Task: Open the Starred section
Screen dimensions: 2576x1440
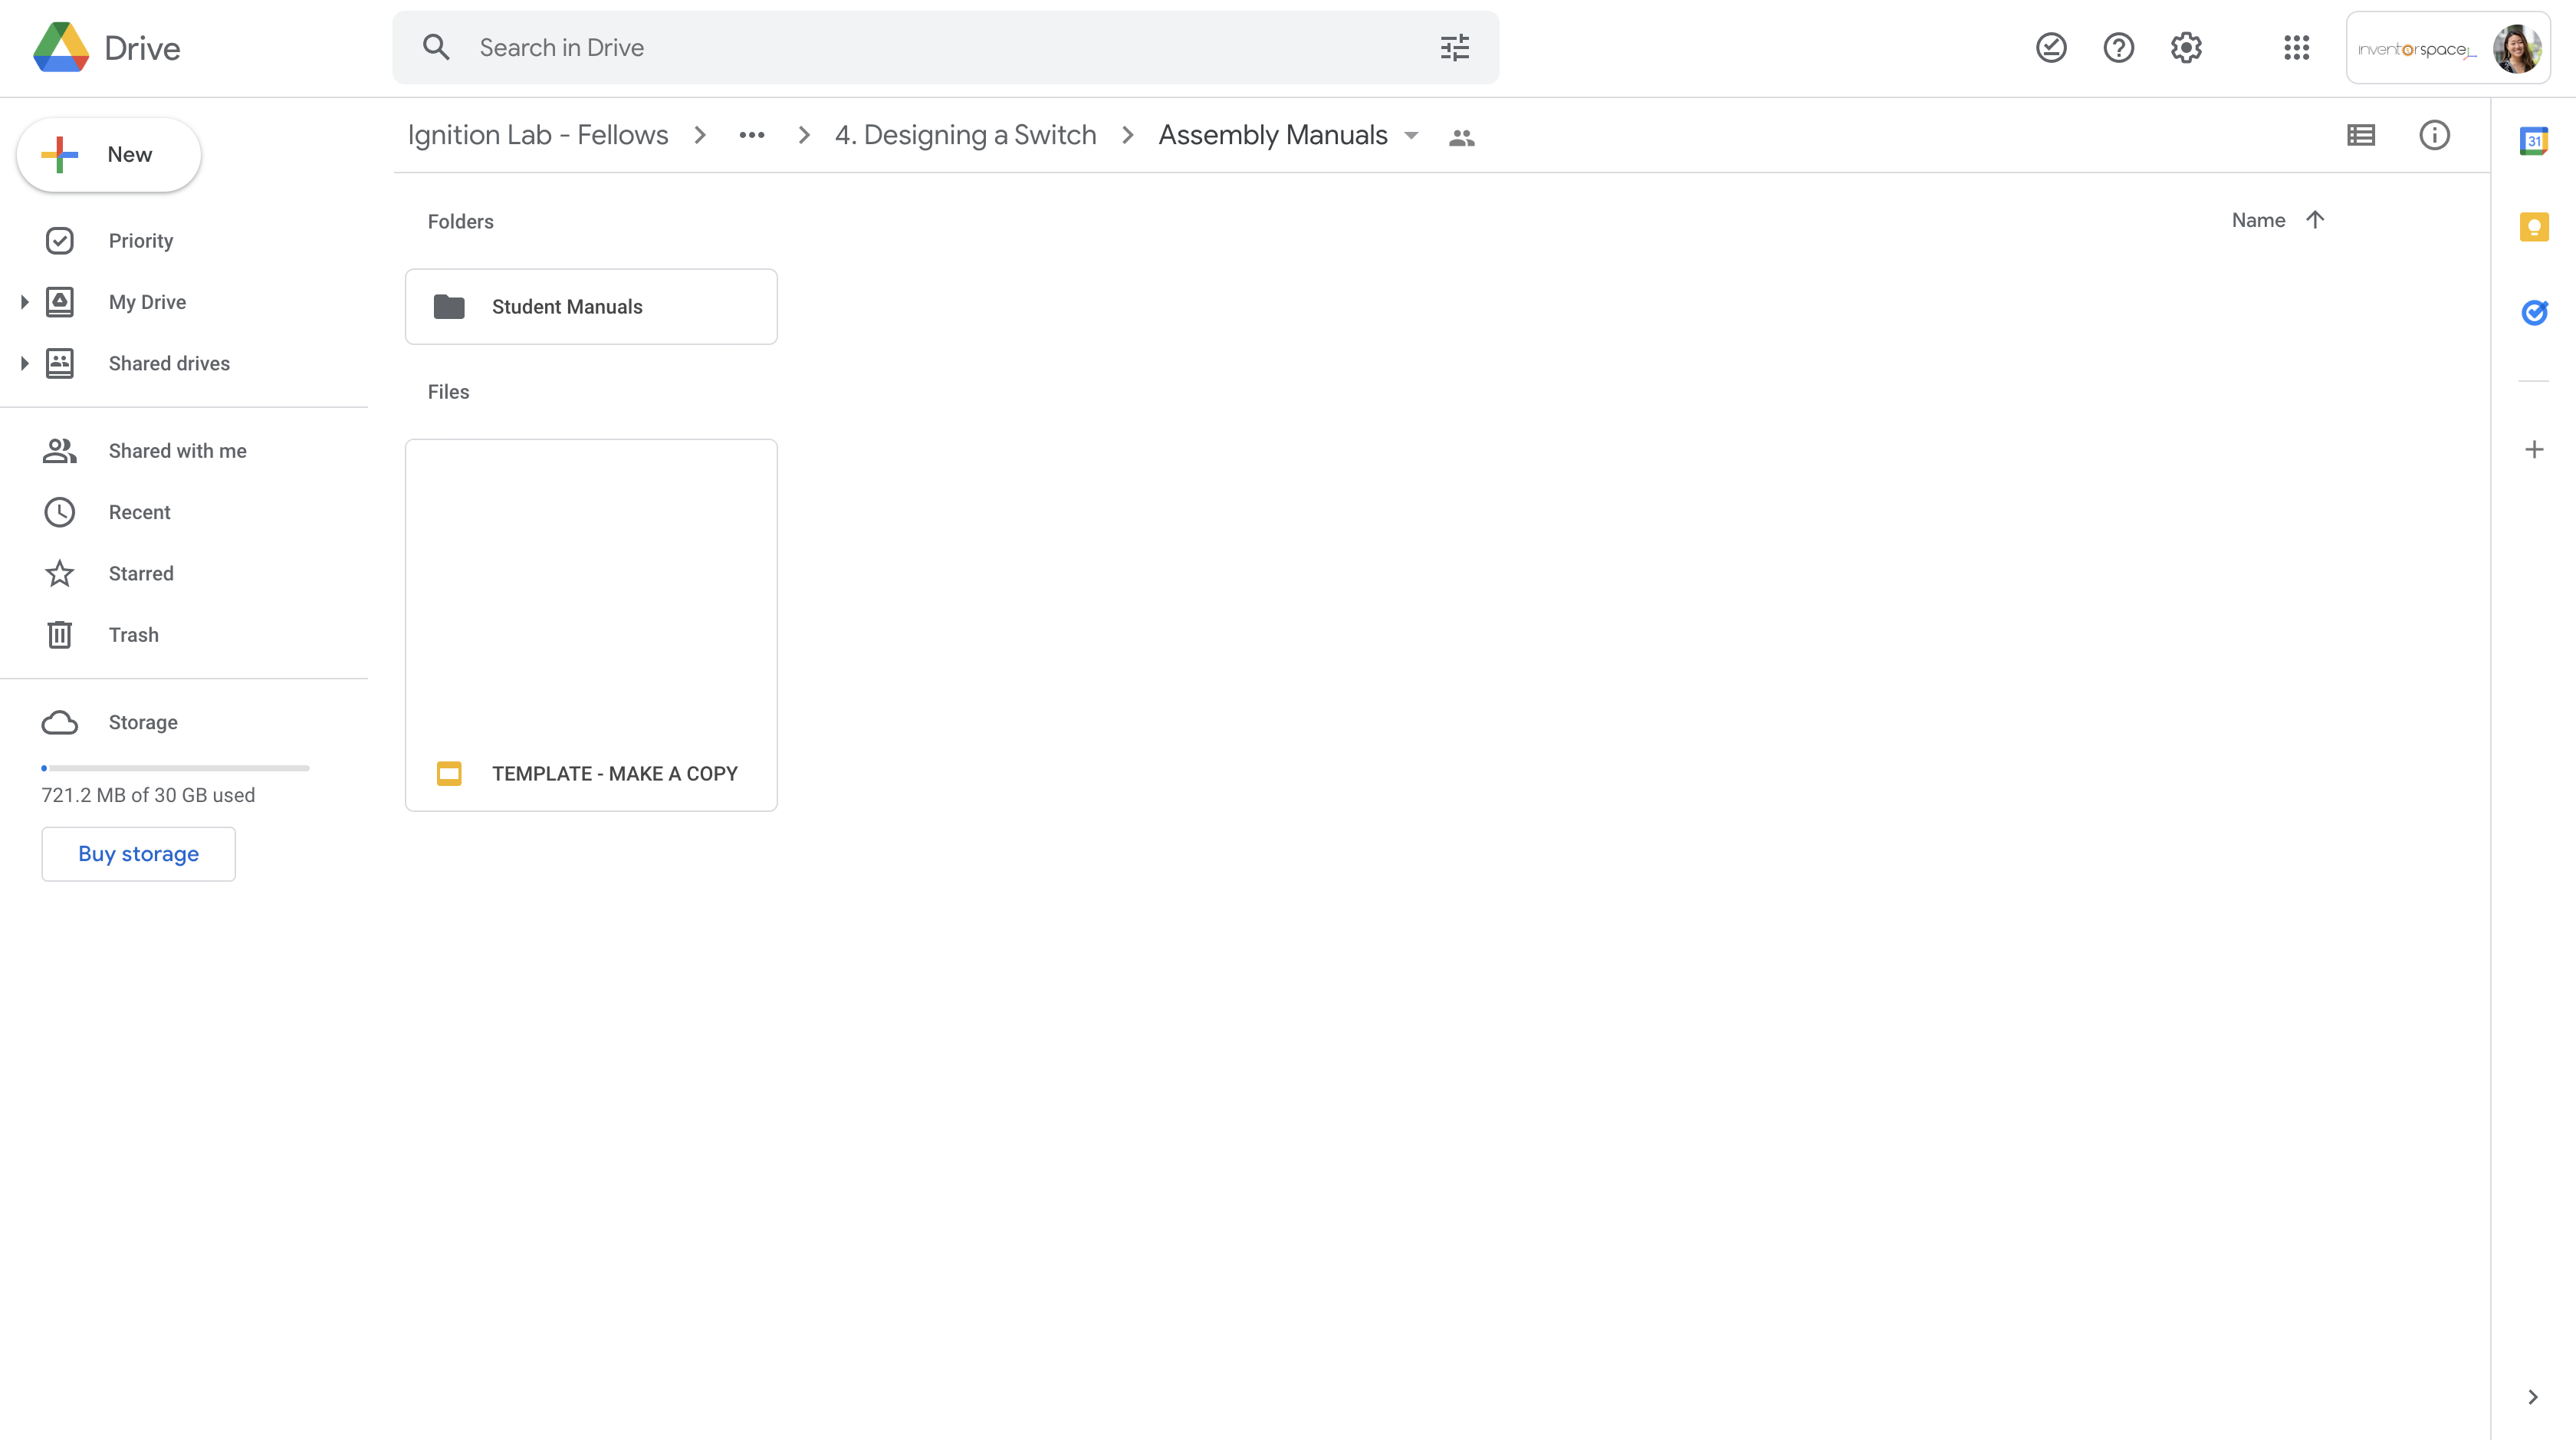Action: click(x=141, y=574)
